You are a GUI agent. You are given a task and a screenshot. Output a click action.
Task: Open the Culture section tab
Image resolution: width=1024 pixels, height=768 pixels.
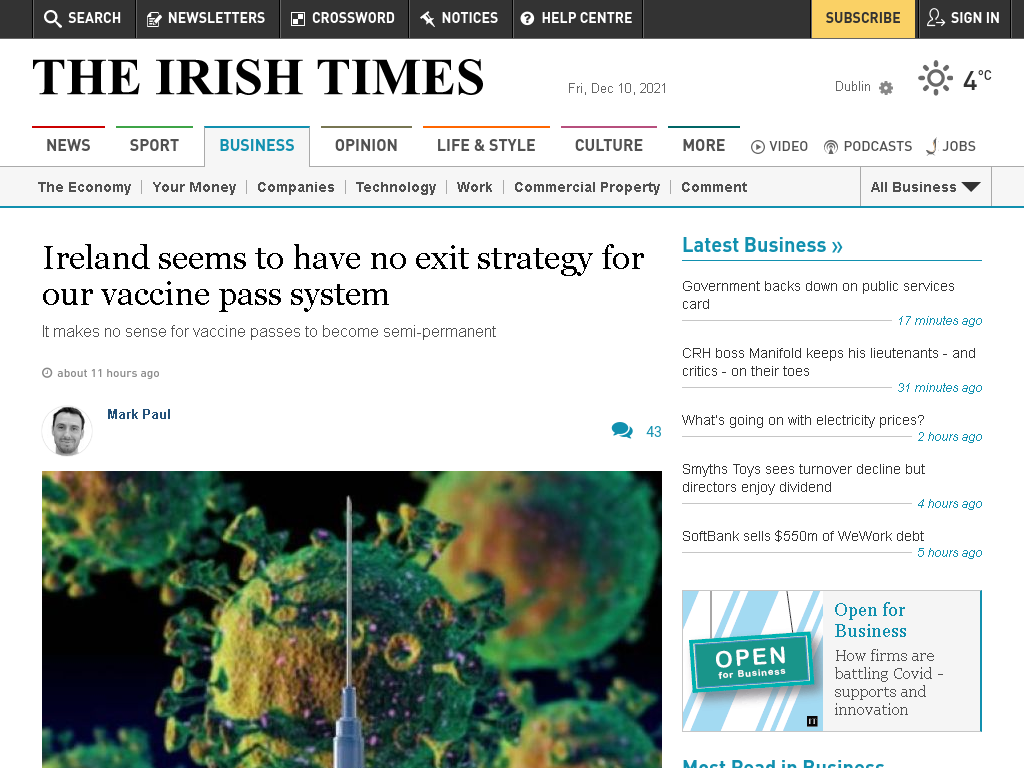(609, 146)
